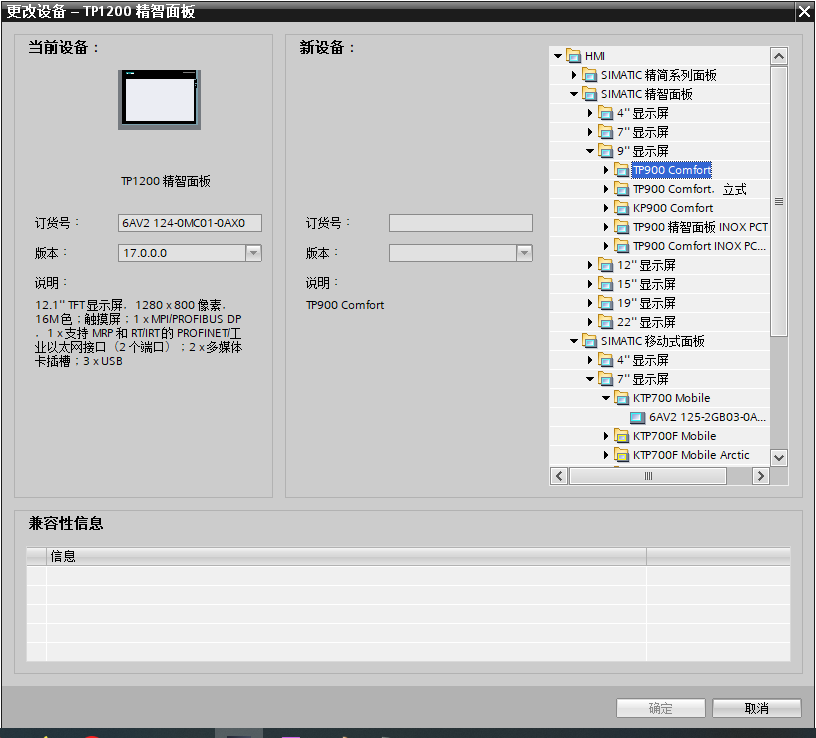This screenshot has height=738, width=816.
Task: Click the vertical scrollbar thumb
Action: [x=779, y=201]
